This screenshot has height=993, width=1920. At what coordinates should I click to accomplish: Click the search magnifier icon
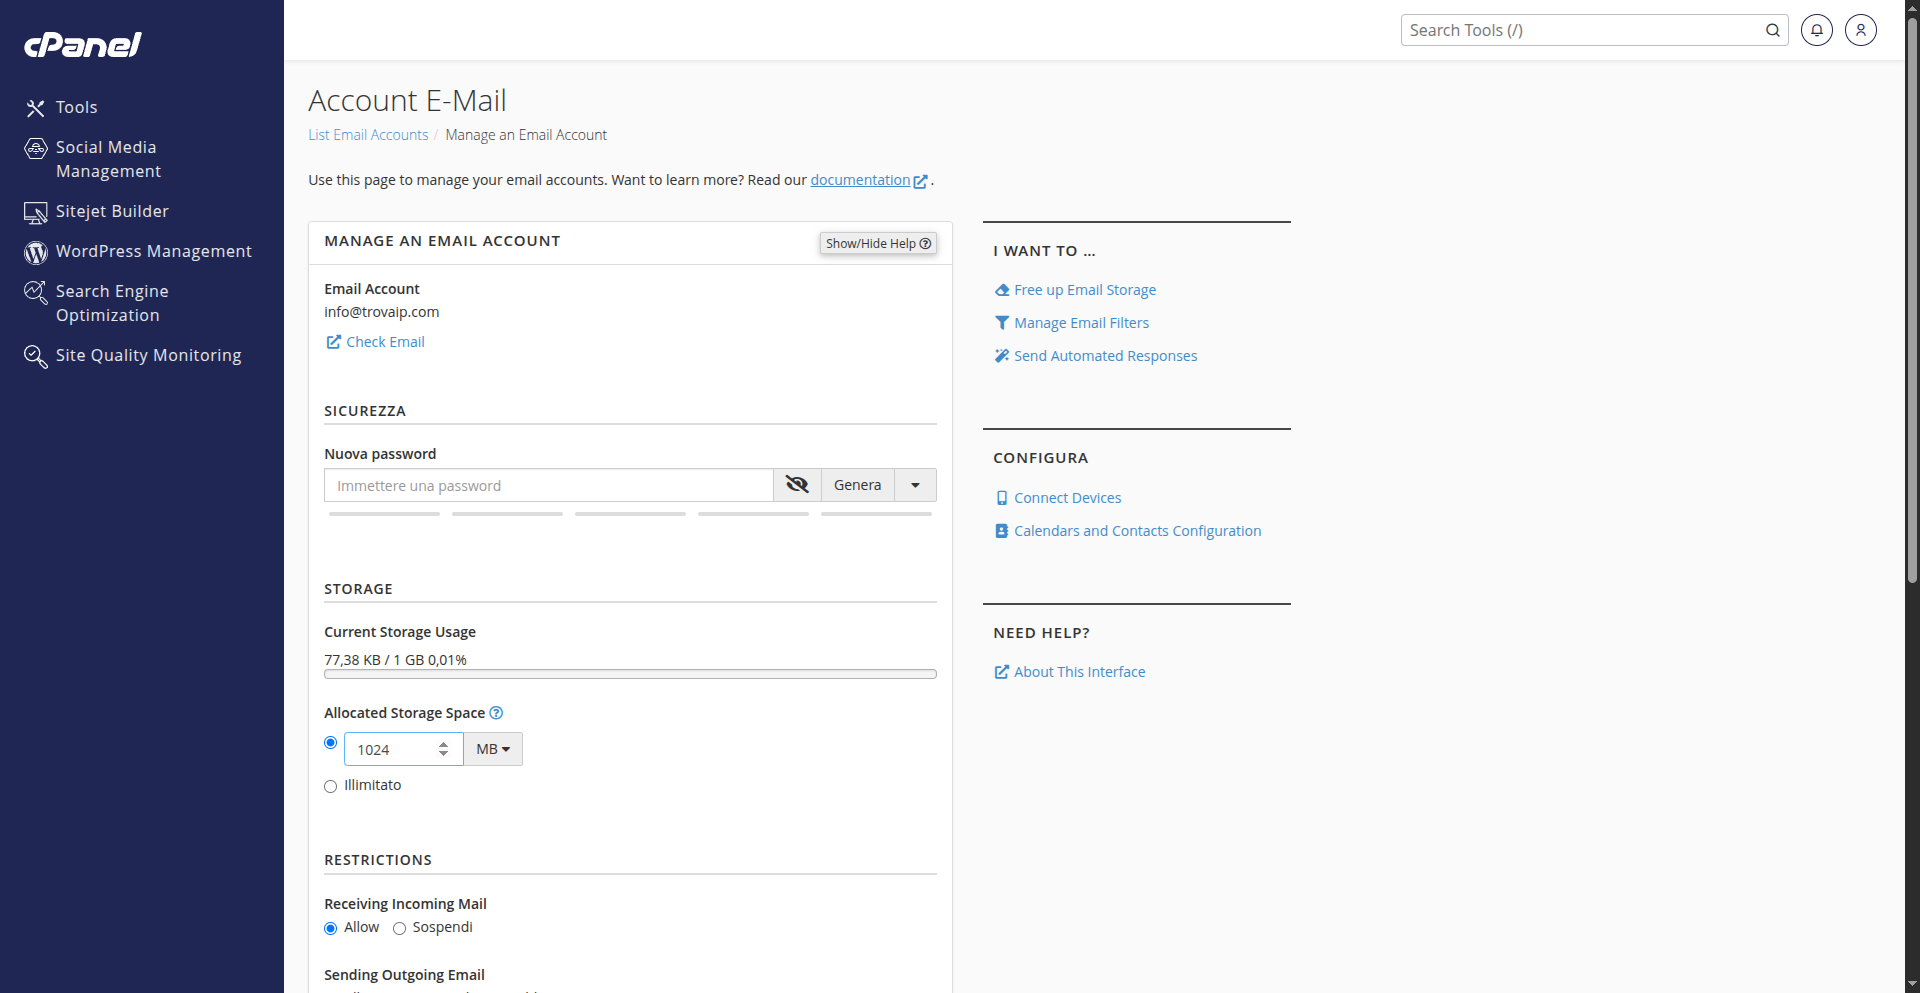pos(1773,30)
